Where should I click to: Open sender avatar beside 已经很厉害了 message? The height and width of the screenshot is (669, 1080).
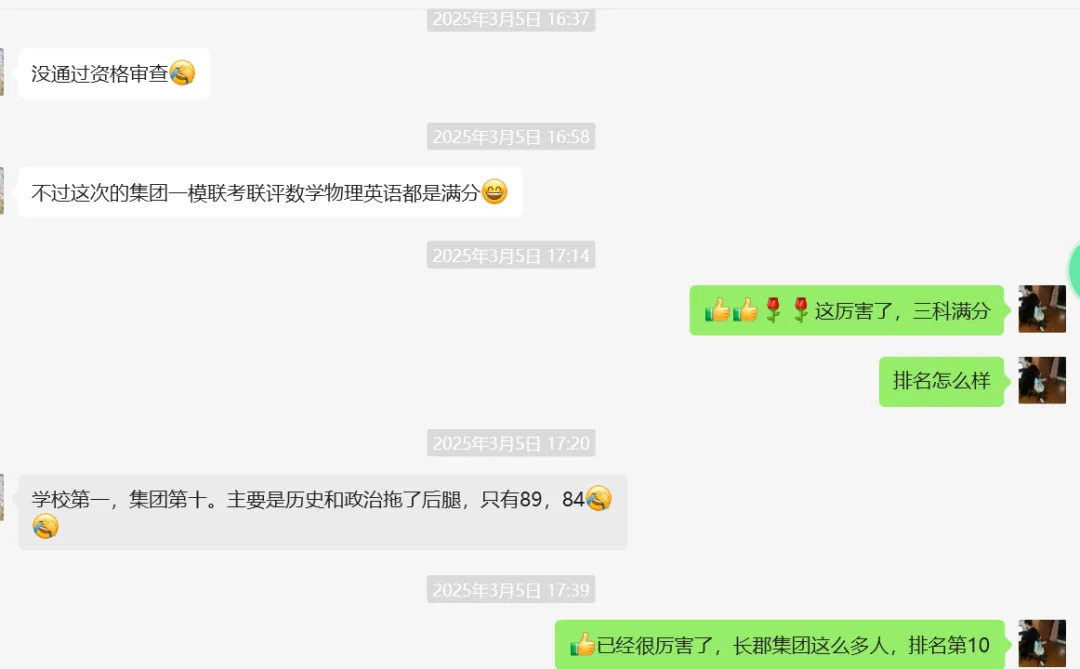(1042, 643)
